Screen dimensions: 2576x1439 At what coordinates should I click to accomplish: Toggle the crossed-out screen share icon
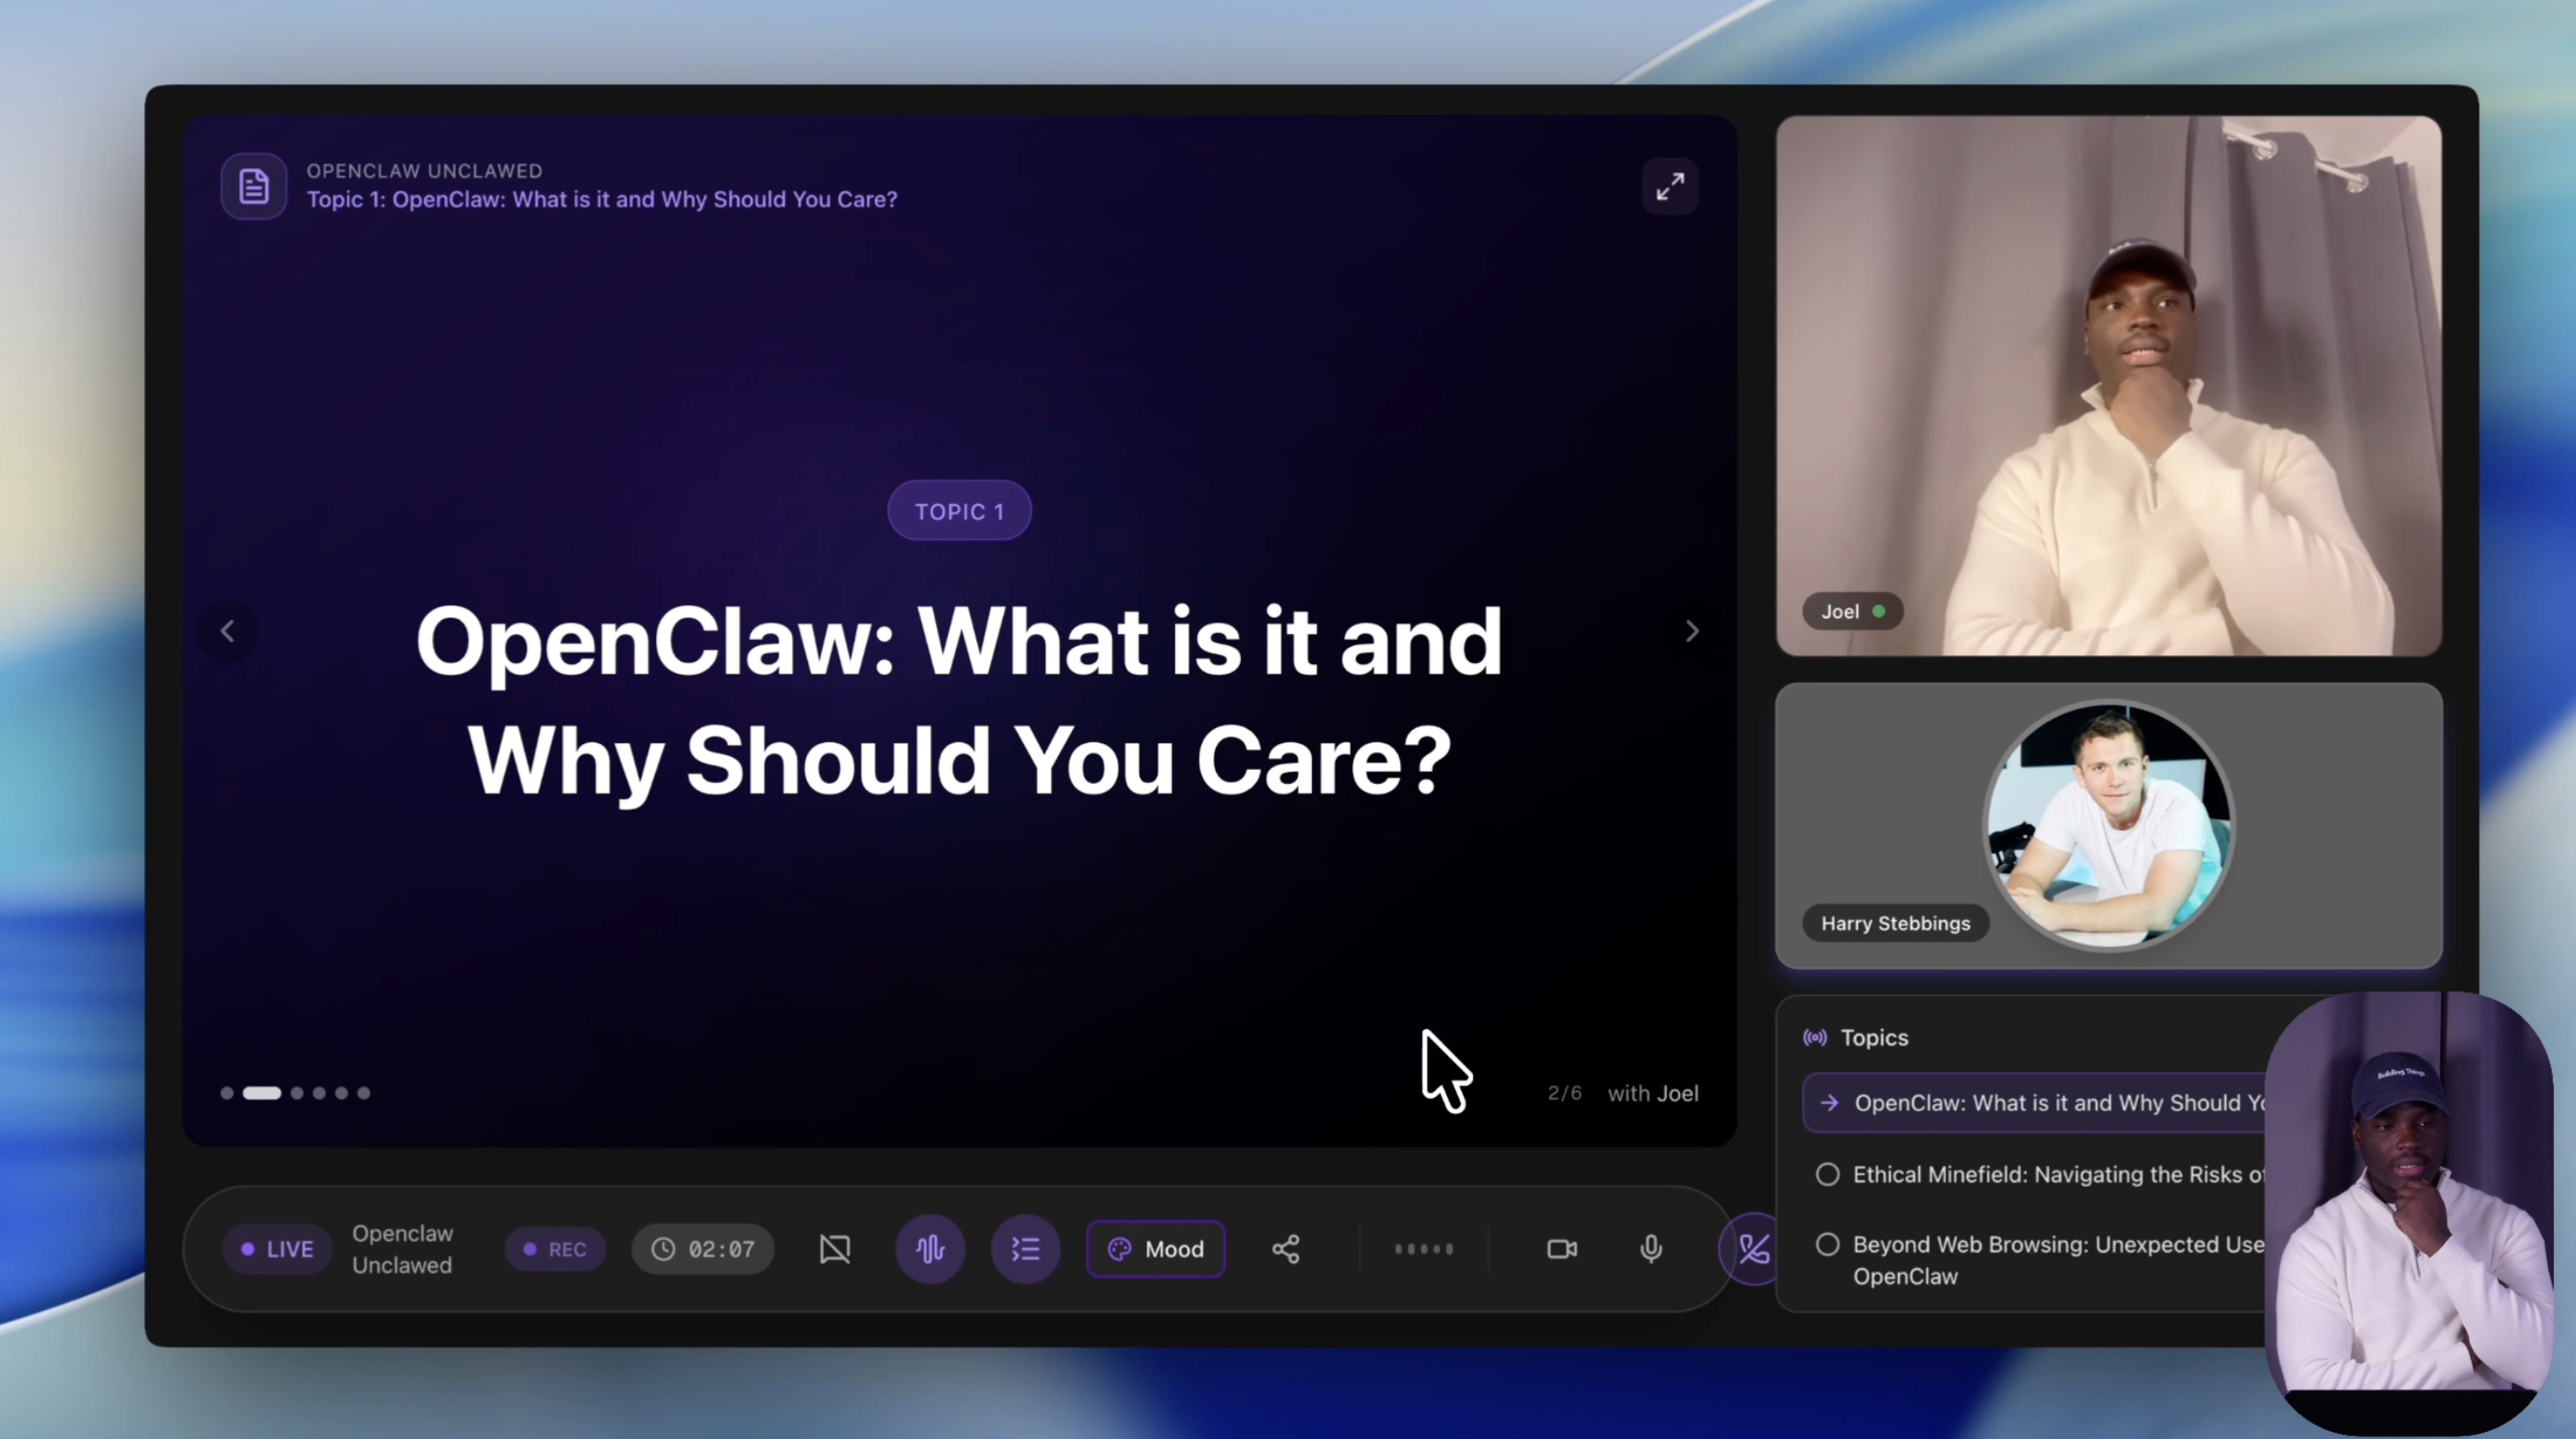coord(835,1249)
